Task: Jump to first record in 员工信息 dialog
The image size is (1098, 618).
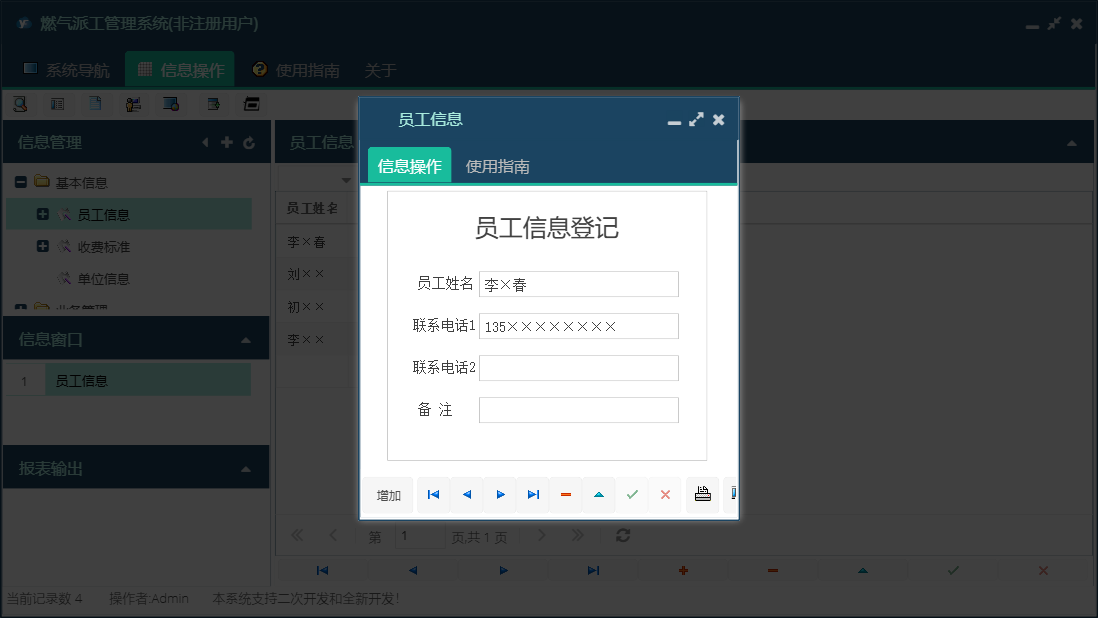Action: pyautogui.click(x=433, y=494)
